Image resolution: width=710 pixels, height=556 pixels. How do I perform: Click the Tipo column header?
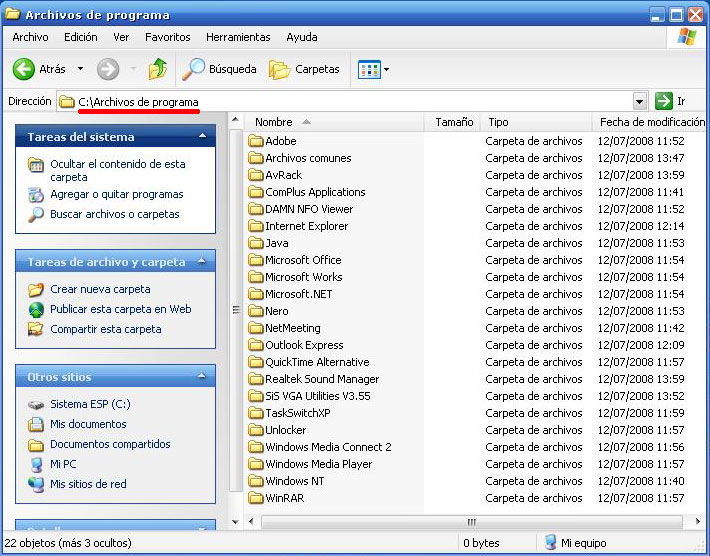pos(536,122)
